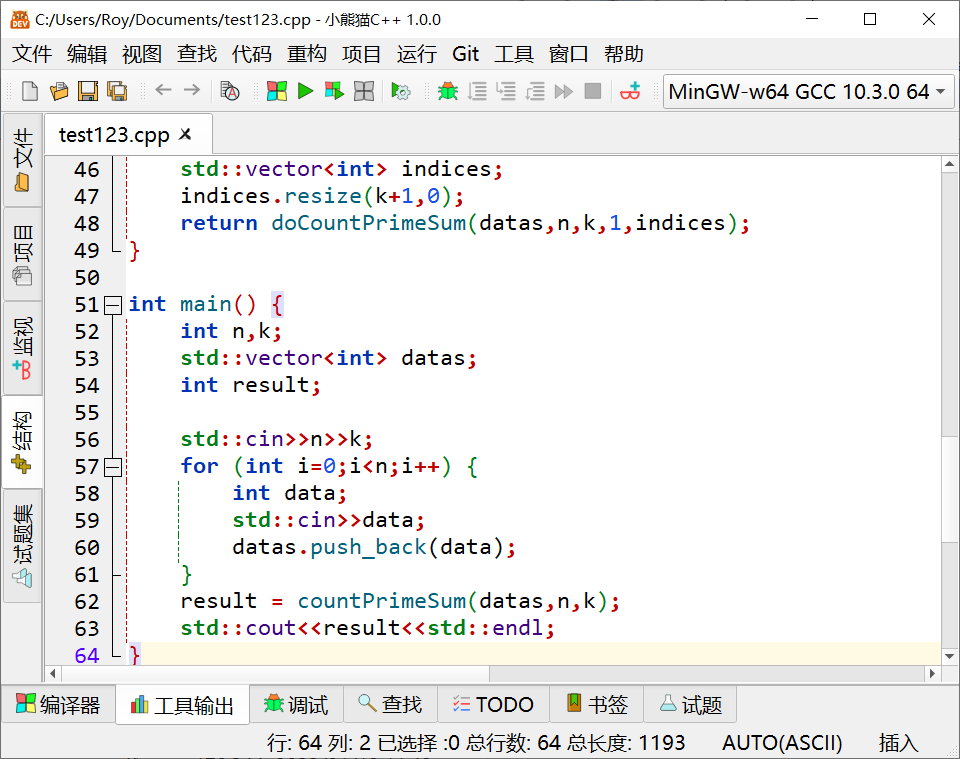This screenshot has width=960, height=759.
Task: Click the horizontal scrollbar right arrow
Action: 932,674
